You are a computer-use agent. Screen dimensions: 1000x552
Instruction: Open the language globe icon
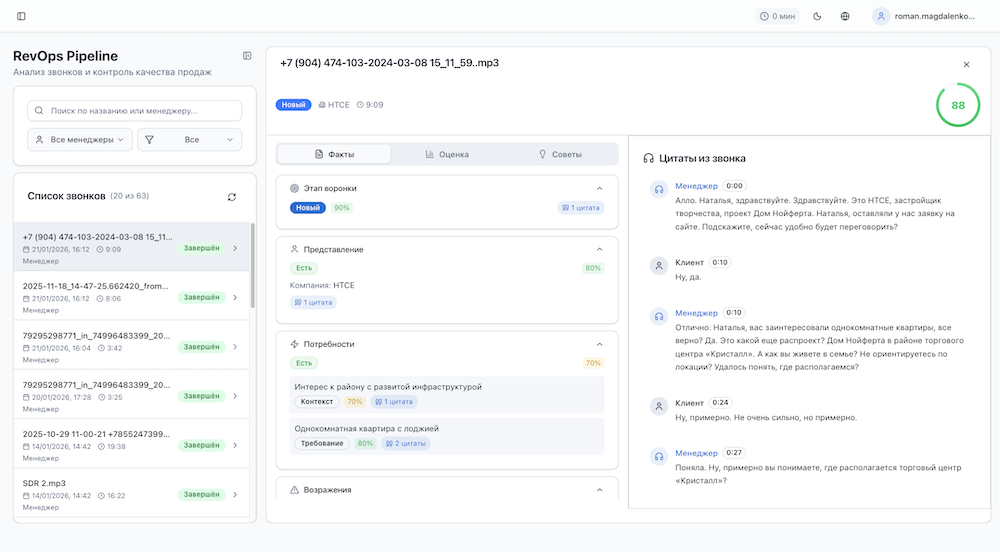845,16
